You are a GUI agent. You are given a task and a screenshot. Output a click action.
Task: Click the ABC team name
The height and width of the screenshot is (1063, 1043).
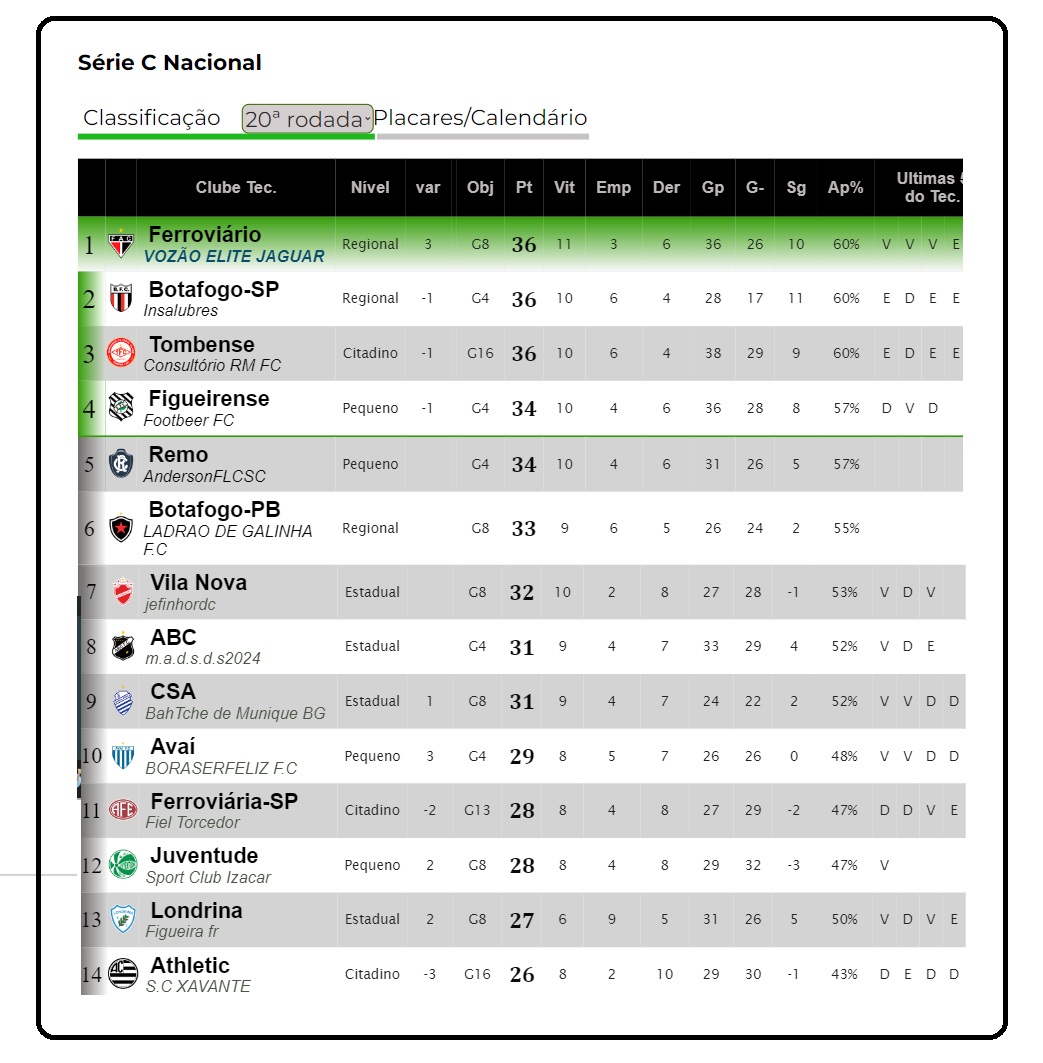click(173, 638)
